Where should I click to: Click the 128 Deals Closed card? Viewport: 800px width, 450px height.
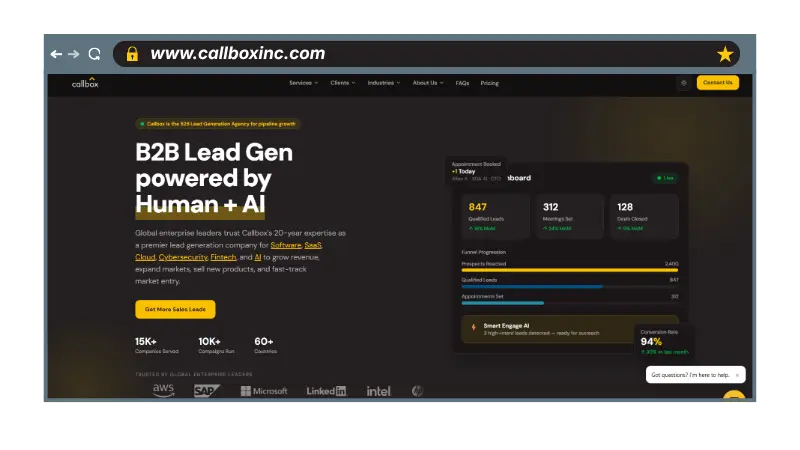coord(644,217)
